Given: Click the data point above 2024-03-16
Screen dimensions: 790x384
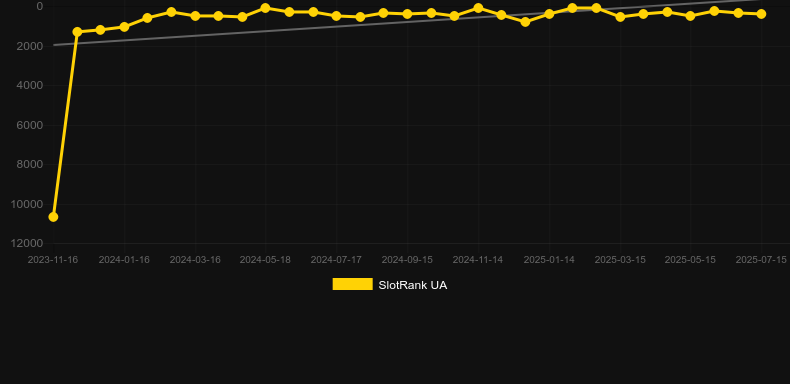Looking at the screenshot, I should pos(195,16).
